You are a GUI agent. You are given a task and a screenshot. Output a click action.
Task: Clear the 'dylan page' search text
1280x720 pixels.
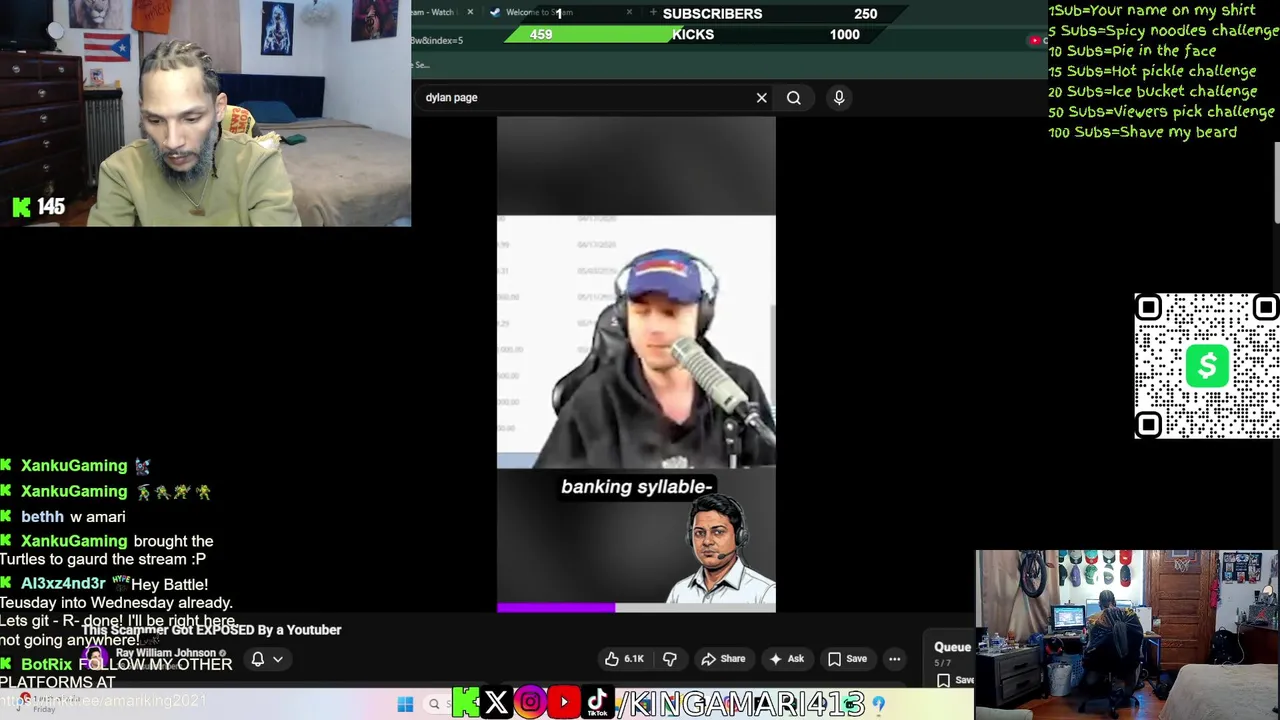click(x=762, y=98)
